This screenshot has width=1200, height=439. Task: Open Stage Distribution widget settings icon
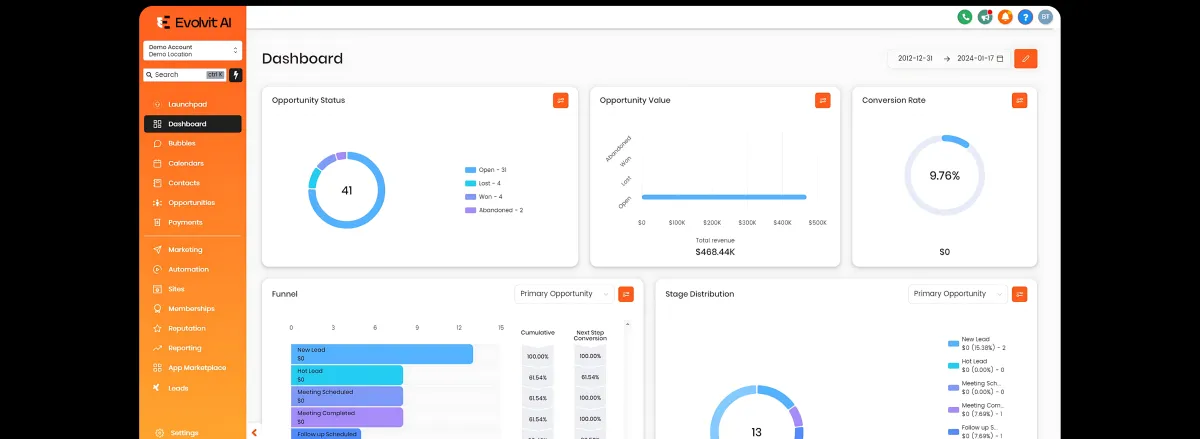(x=1019, y=294)
